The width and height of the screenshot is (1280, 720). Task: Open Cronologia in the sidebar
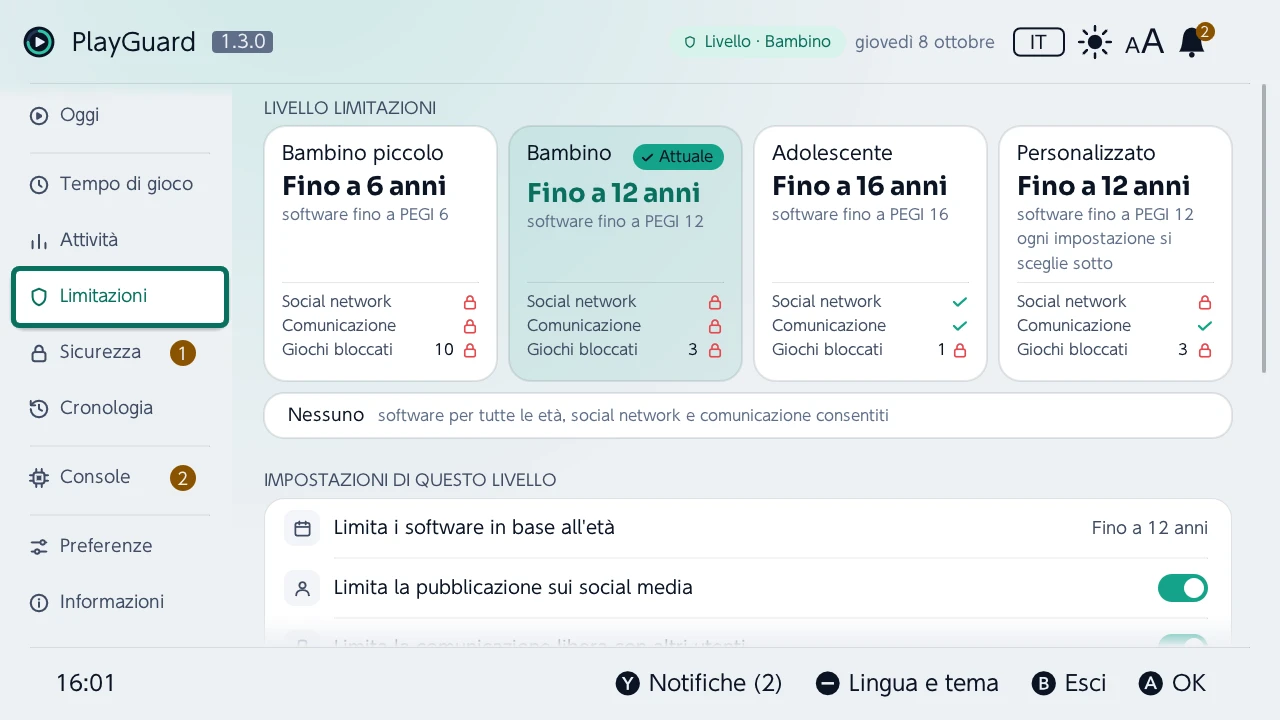120,408
